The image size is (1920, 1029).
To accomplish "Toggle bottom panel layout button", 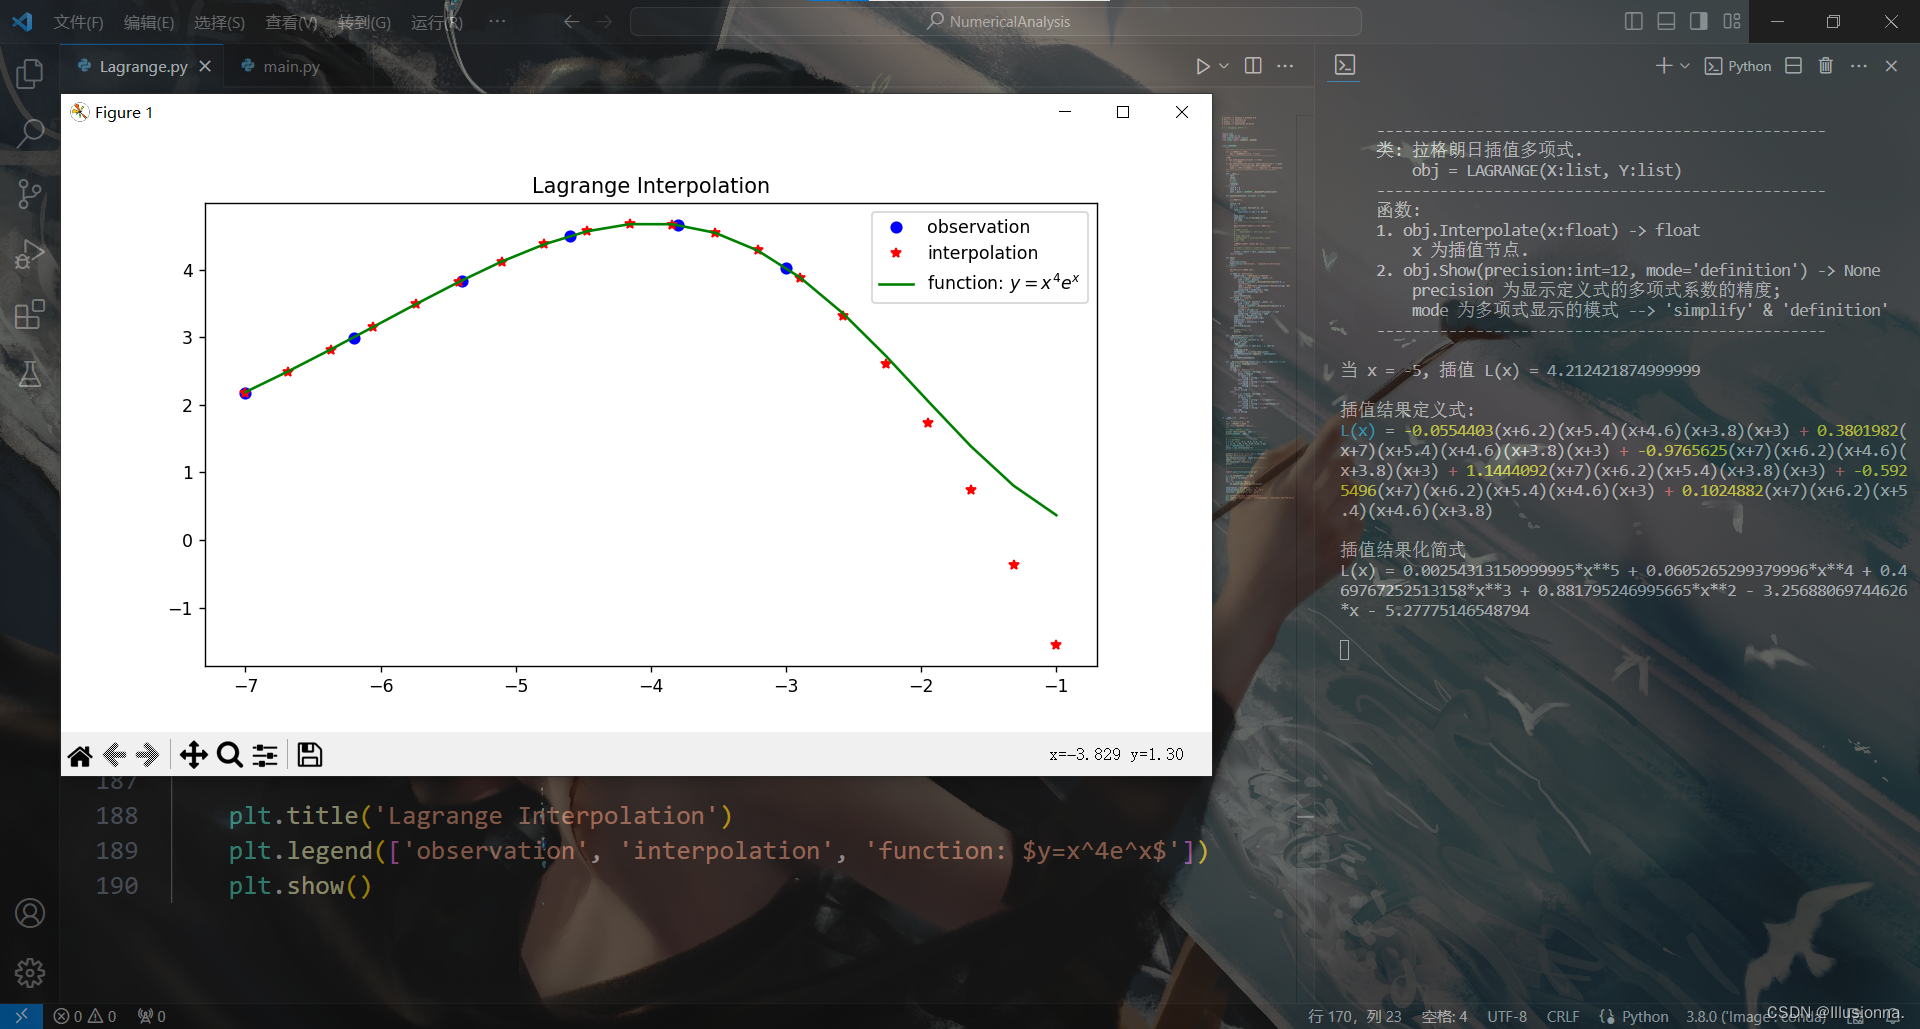I will click(1666, 21).
